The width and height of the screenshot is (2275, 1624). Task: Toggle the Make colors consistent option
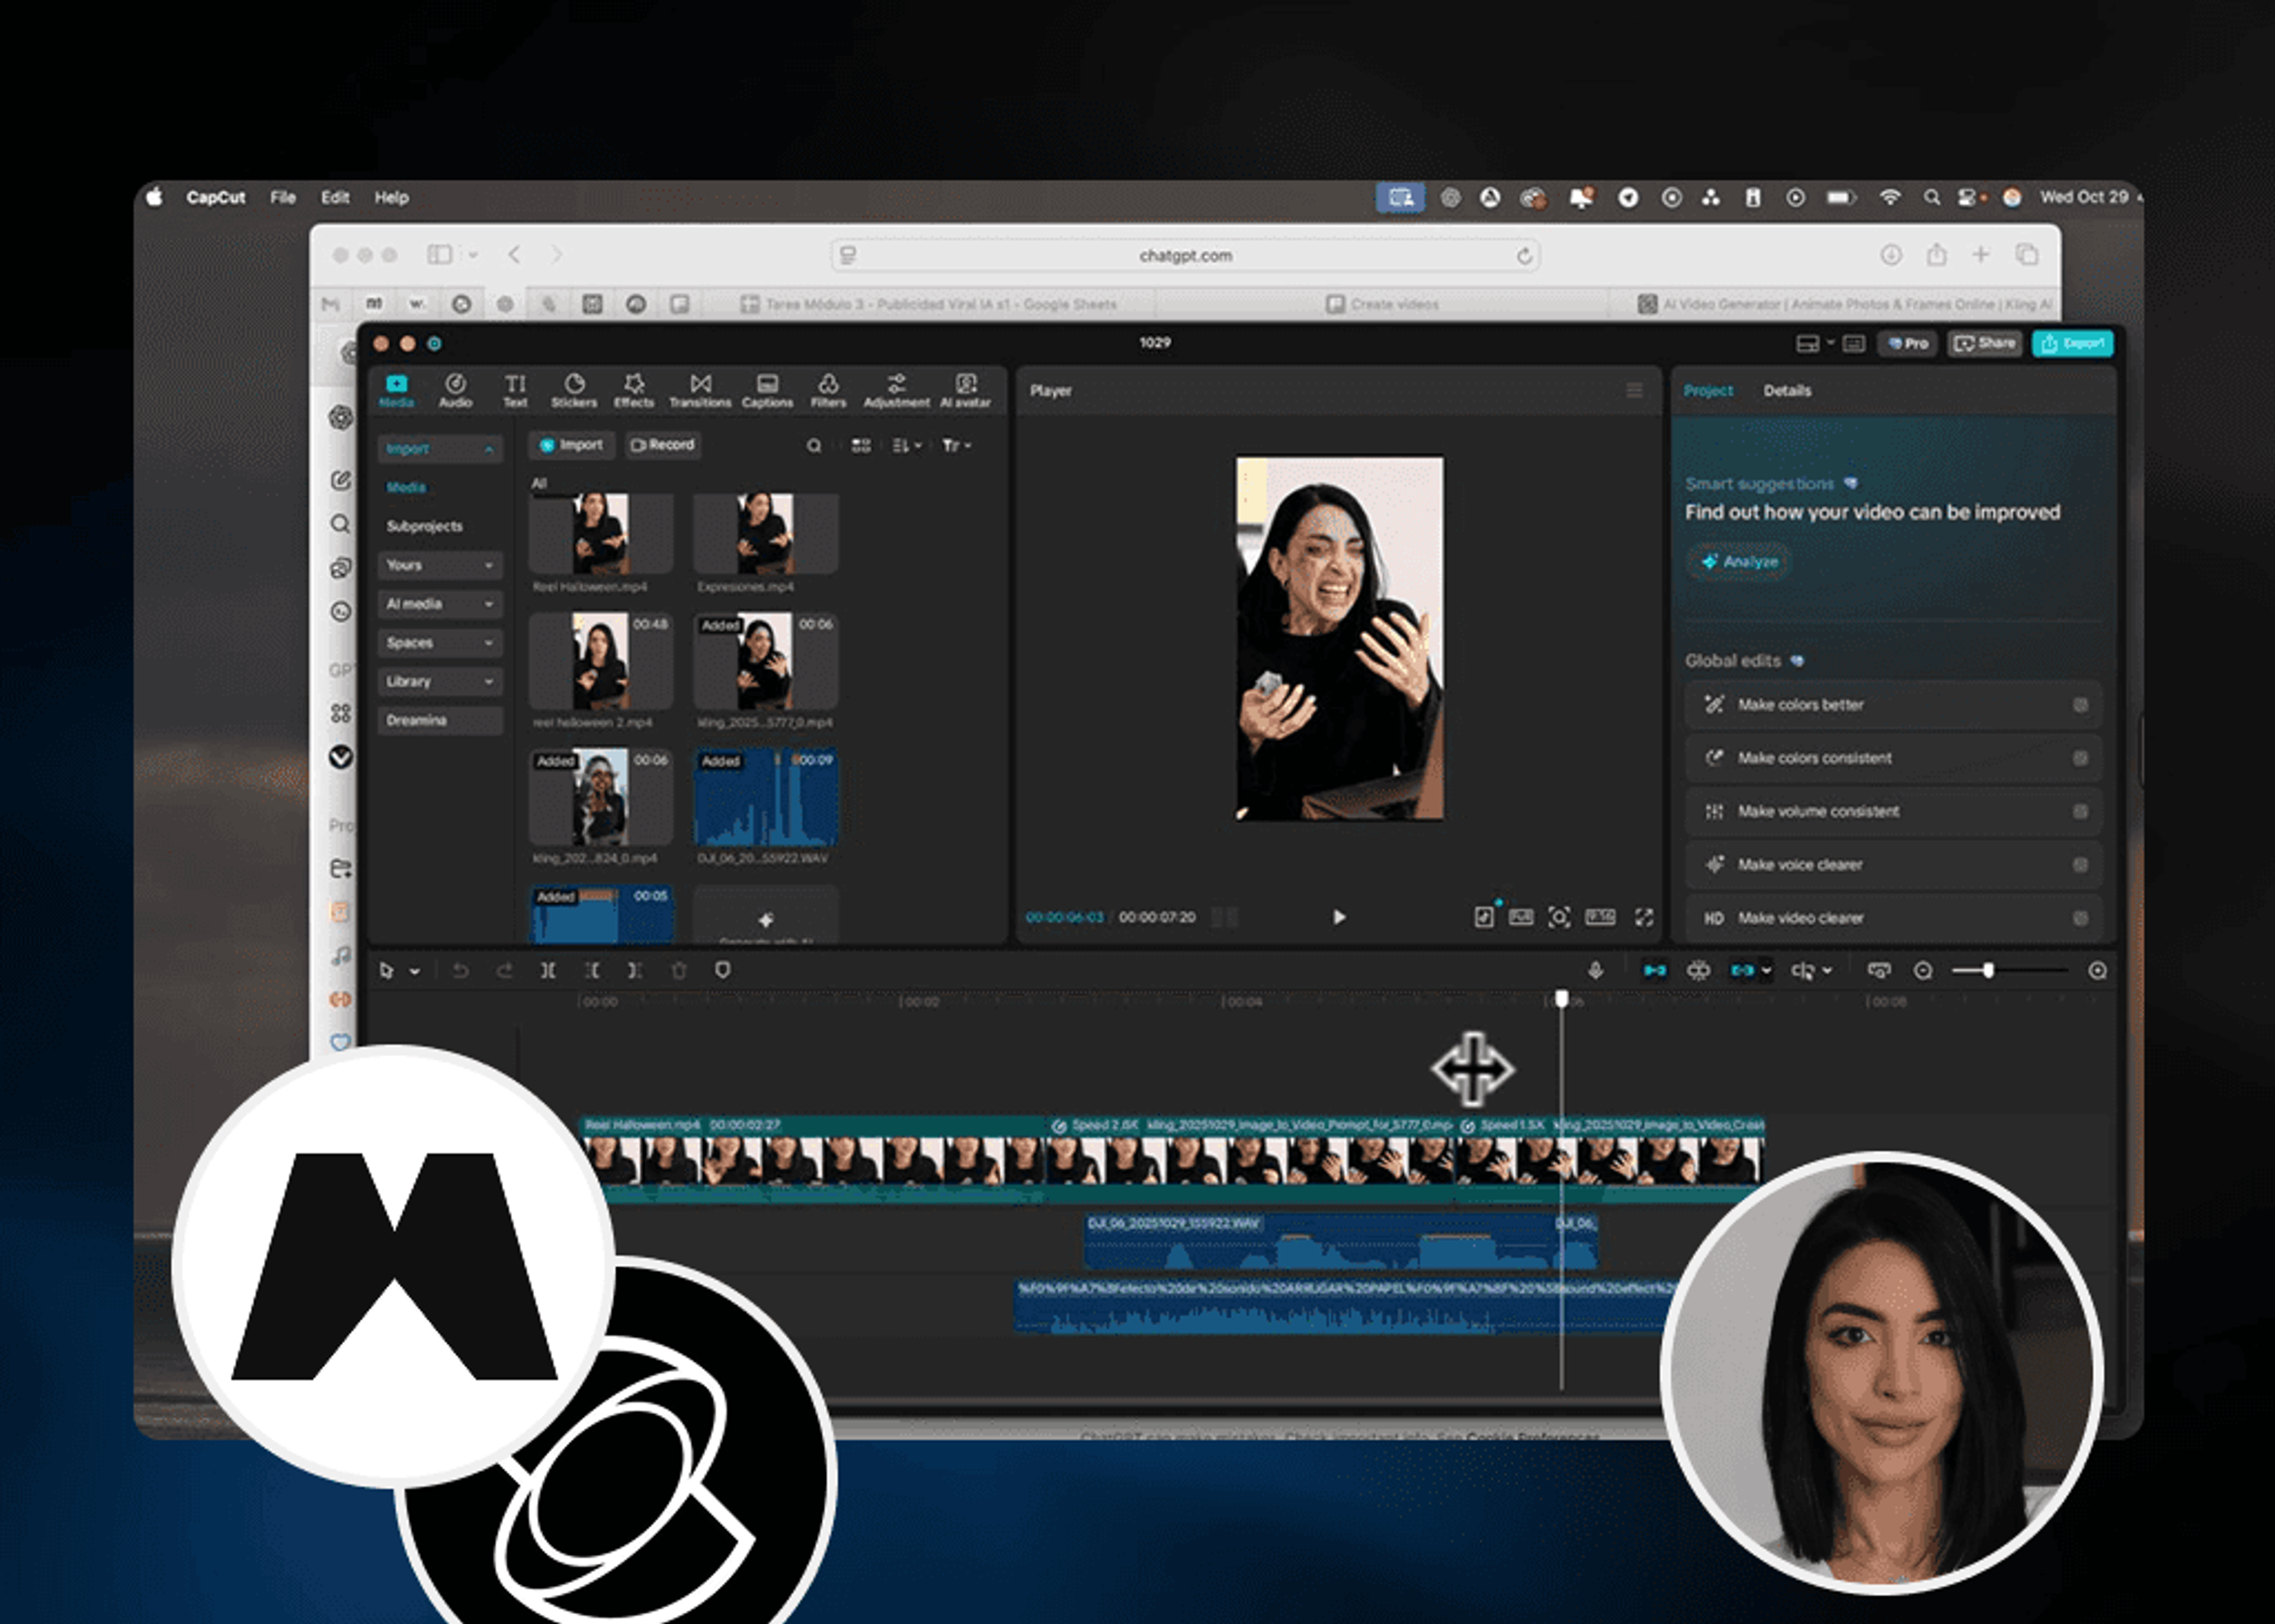2081,758
